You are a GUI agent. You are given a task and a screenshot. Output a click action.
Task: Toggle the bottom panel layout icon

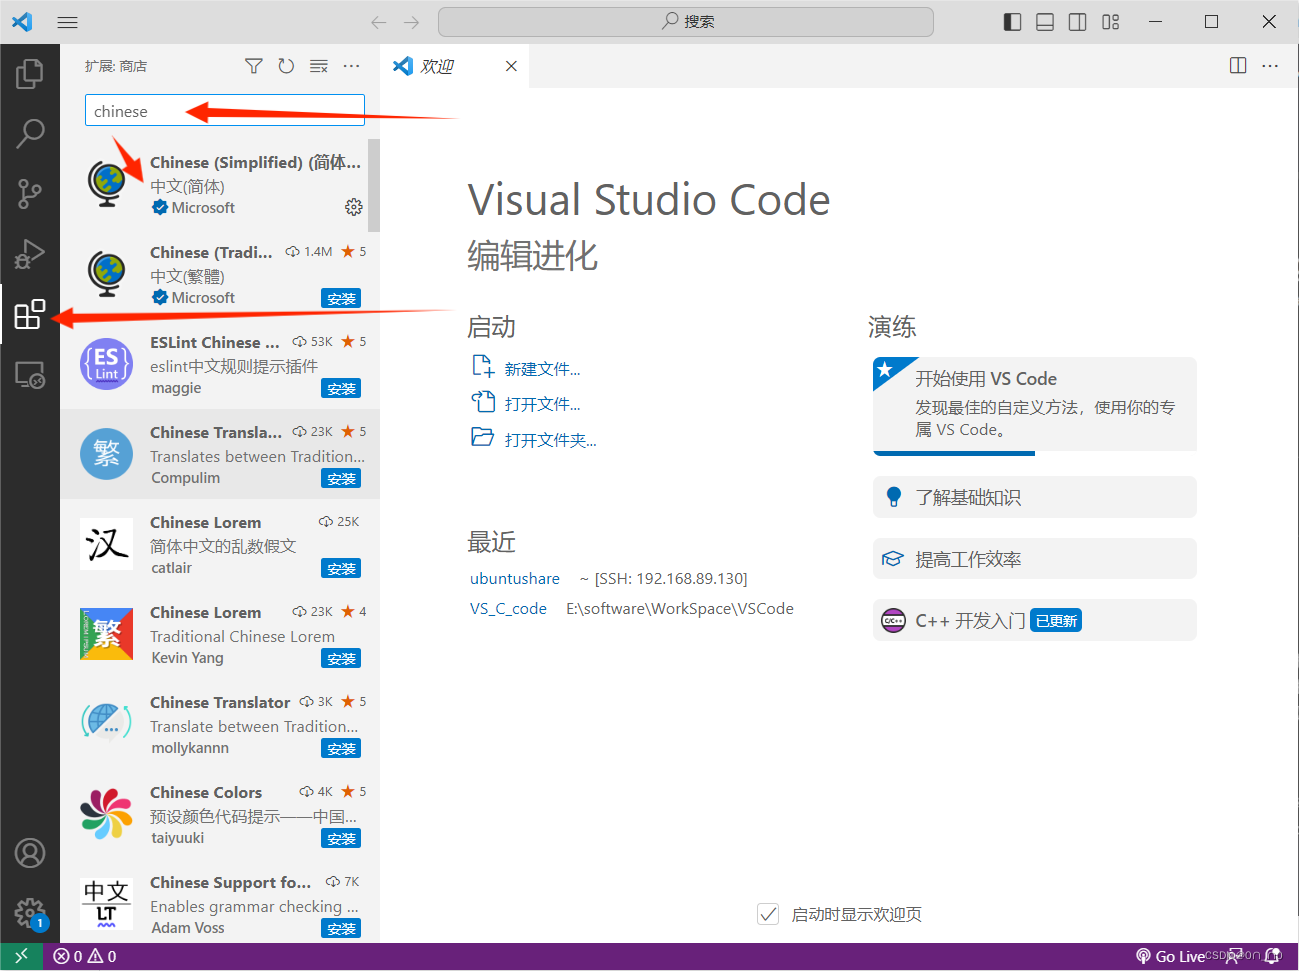pos(1045,22)
